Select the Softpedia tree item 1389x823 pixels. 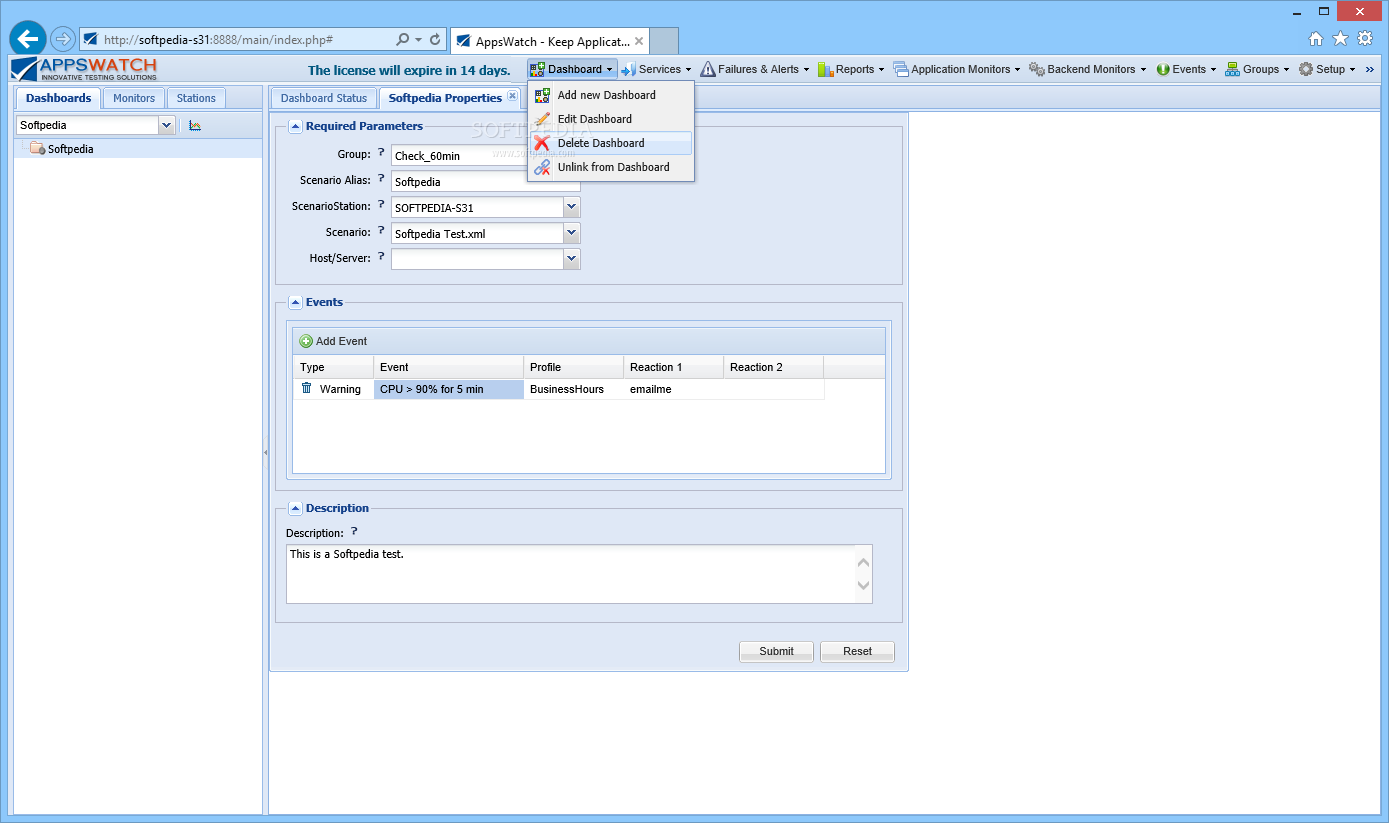click(138, 149)
